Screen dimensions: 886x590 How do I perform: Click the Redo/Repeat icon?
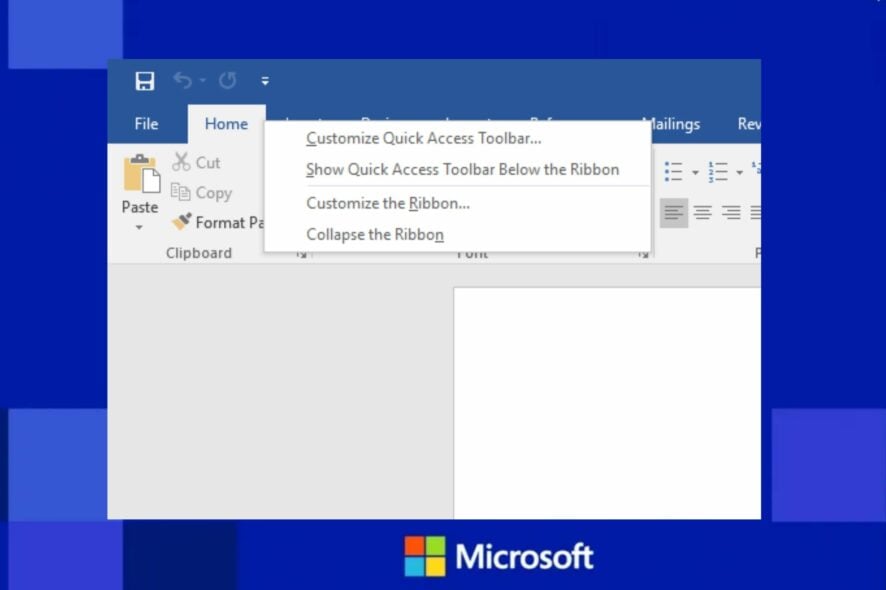click(228, 81)
